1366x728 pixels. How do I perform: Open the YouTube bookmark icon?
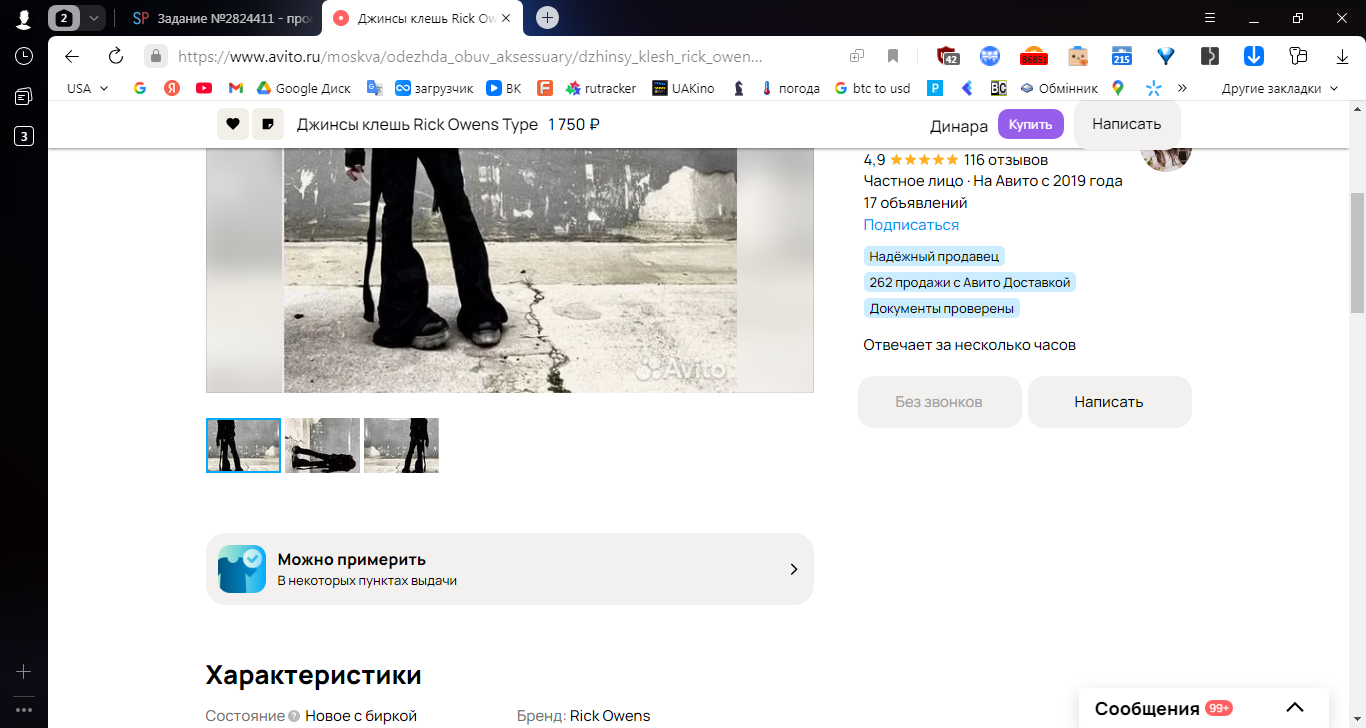[204, 88]
